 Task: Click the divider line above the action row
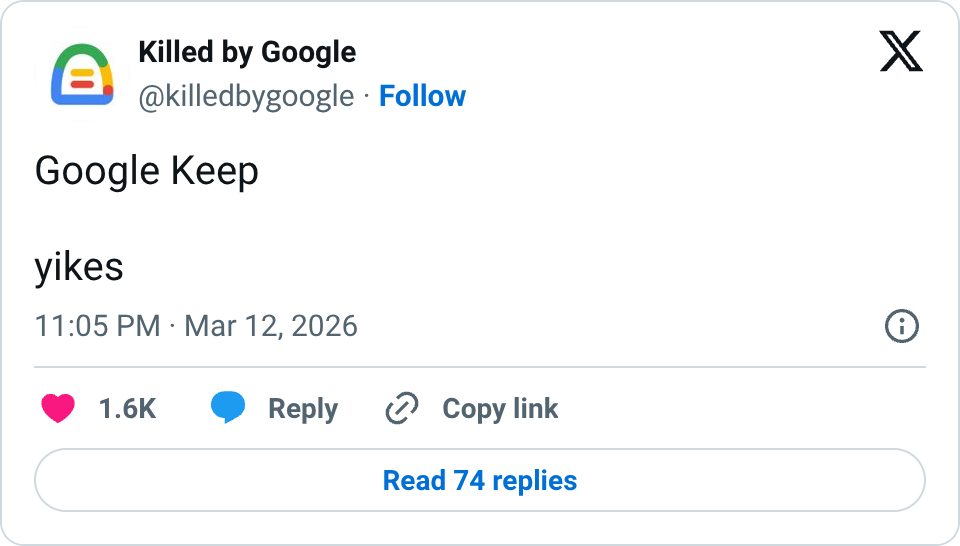click(x=480, y=367)
